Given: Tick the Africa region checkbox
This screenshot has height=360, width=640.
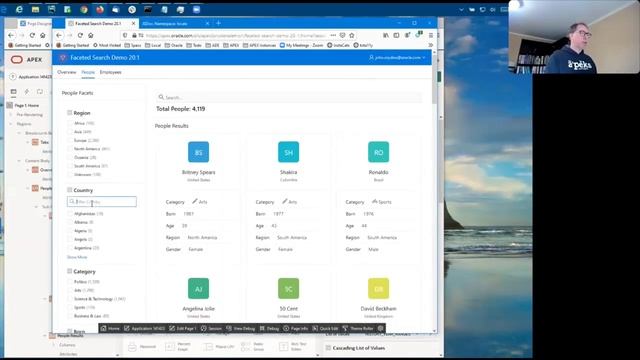Looking at the screenshot, I should (x=70, y=123).
